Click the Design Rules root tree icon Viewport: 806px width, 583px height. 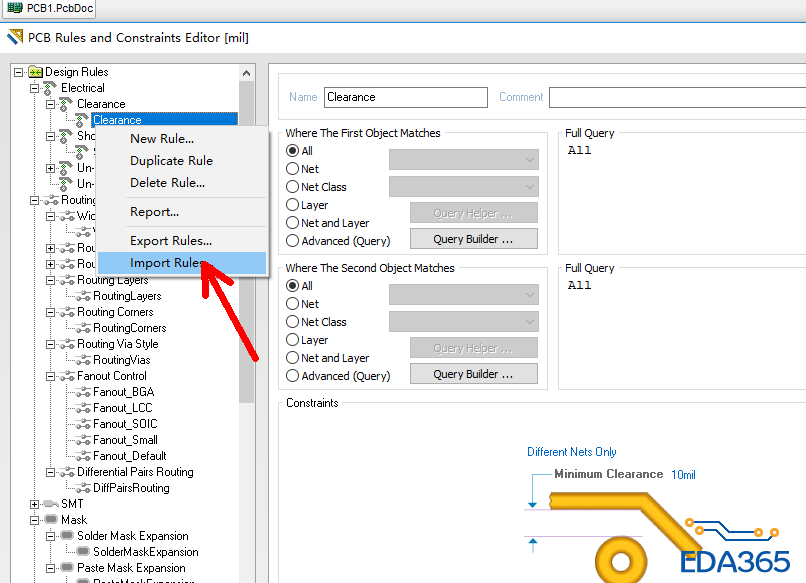click(x=35, y=72)
